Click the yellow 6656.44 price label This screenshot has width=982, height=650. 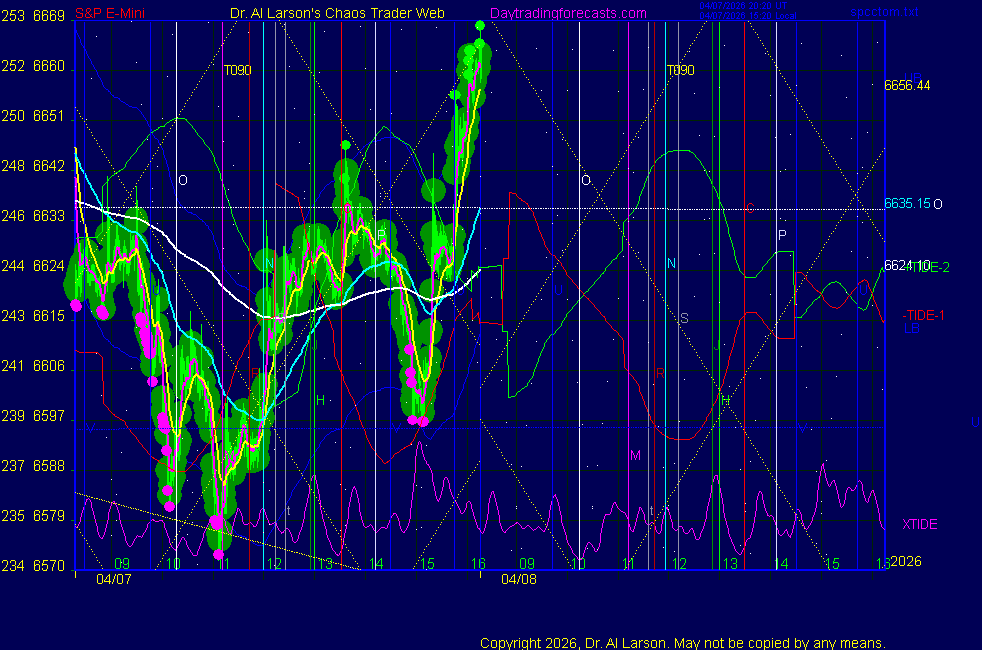[907, 85]
